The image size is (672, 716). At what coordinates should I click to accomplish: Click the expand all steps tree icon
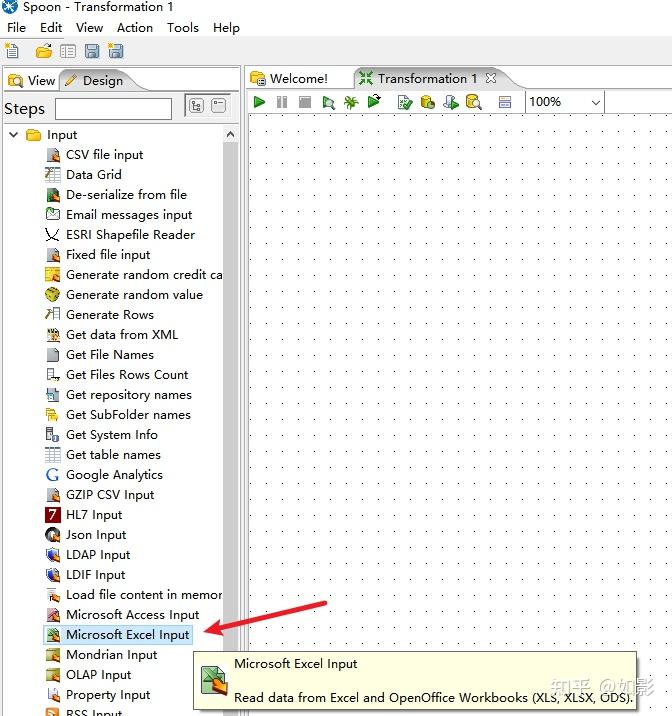click(196, 106)
